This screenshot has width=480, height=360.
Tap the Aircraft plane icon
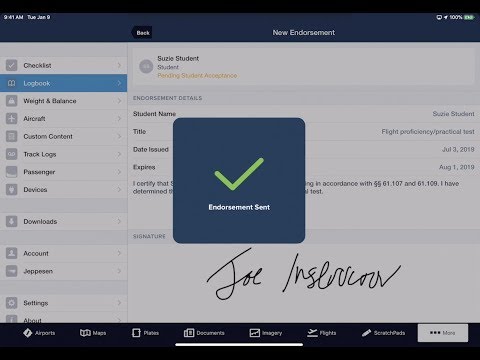[11, 118]
